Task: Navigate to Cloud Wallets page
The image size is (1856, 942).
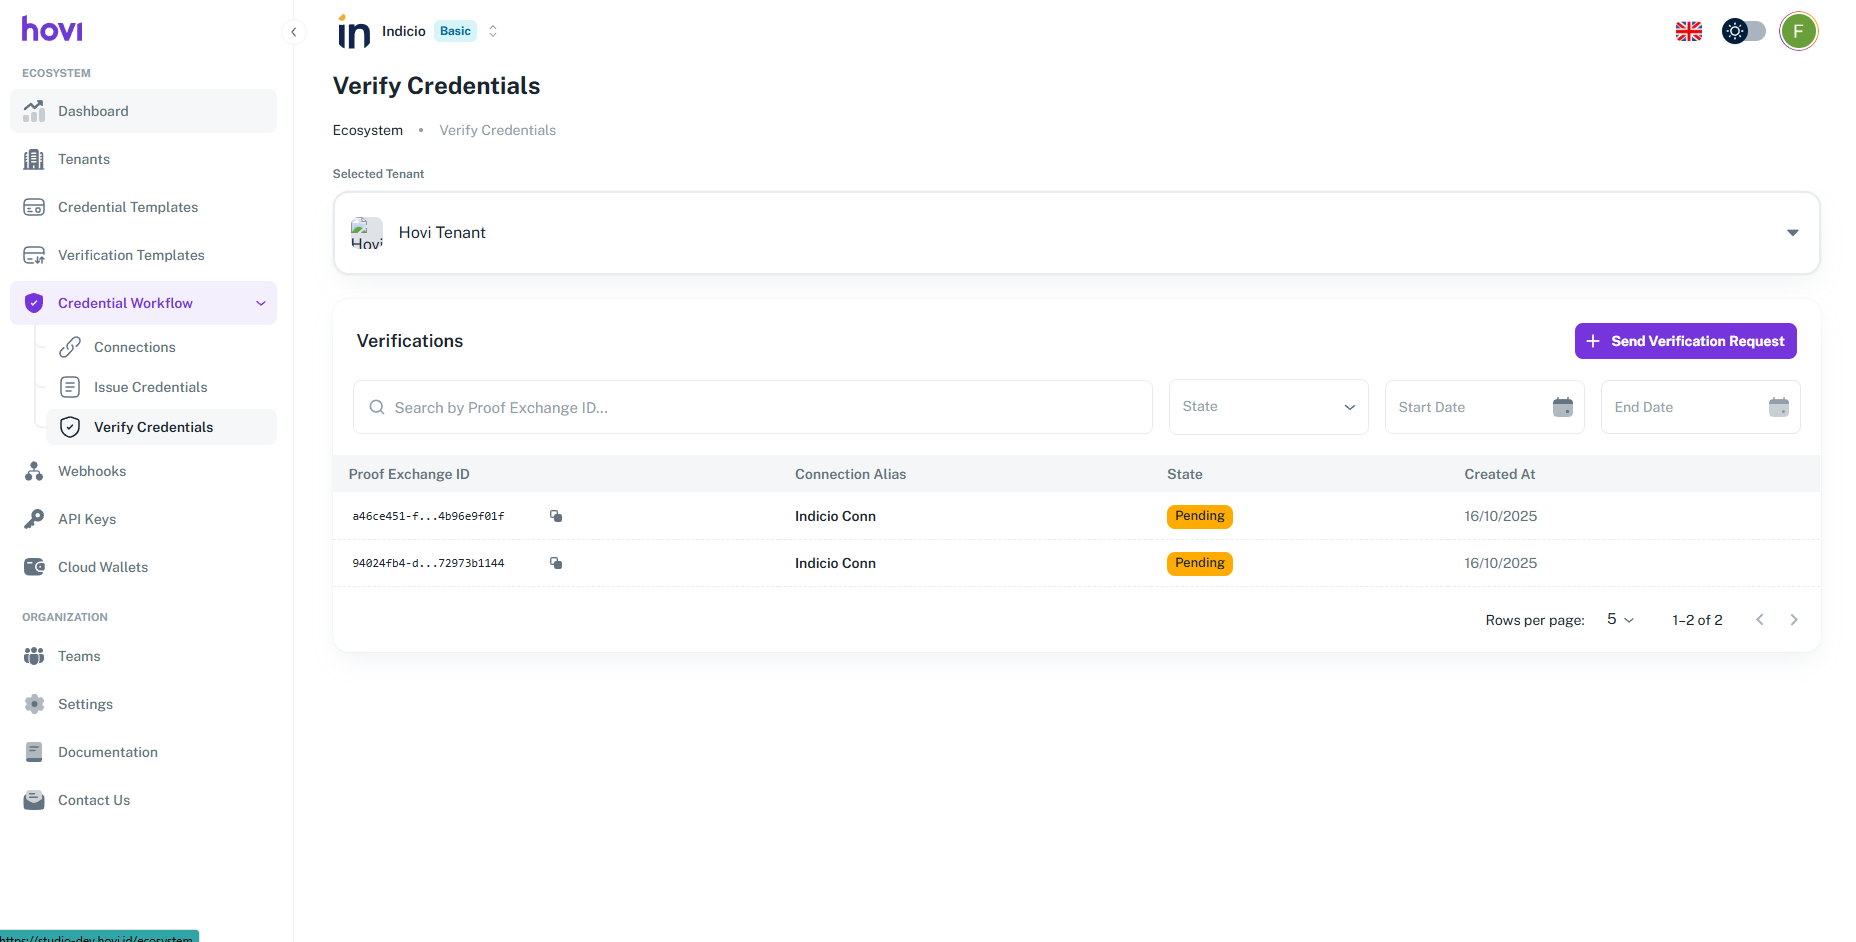Action: pyautogui.click(x=103, y=567)
